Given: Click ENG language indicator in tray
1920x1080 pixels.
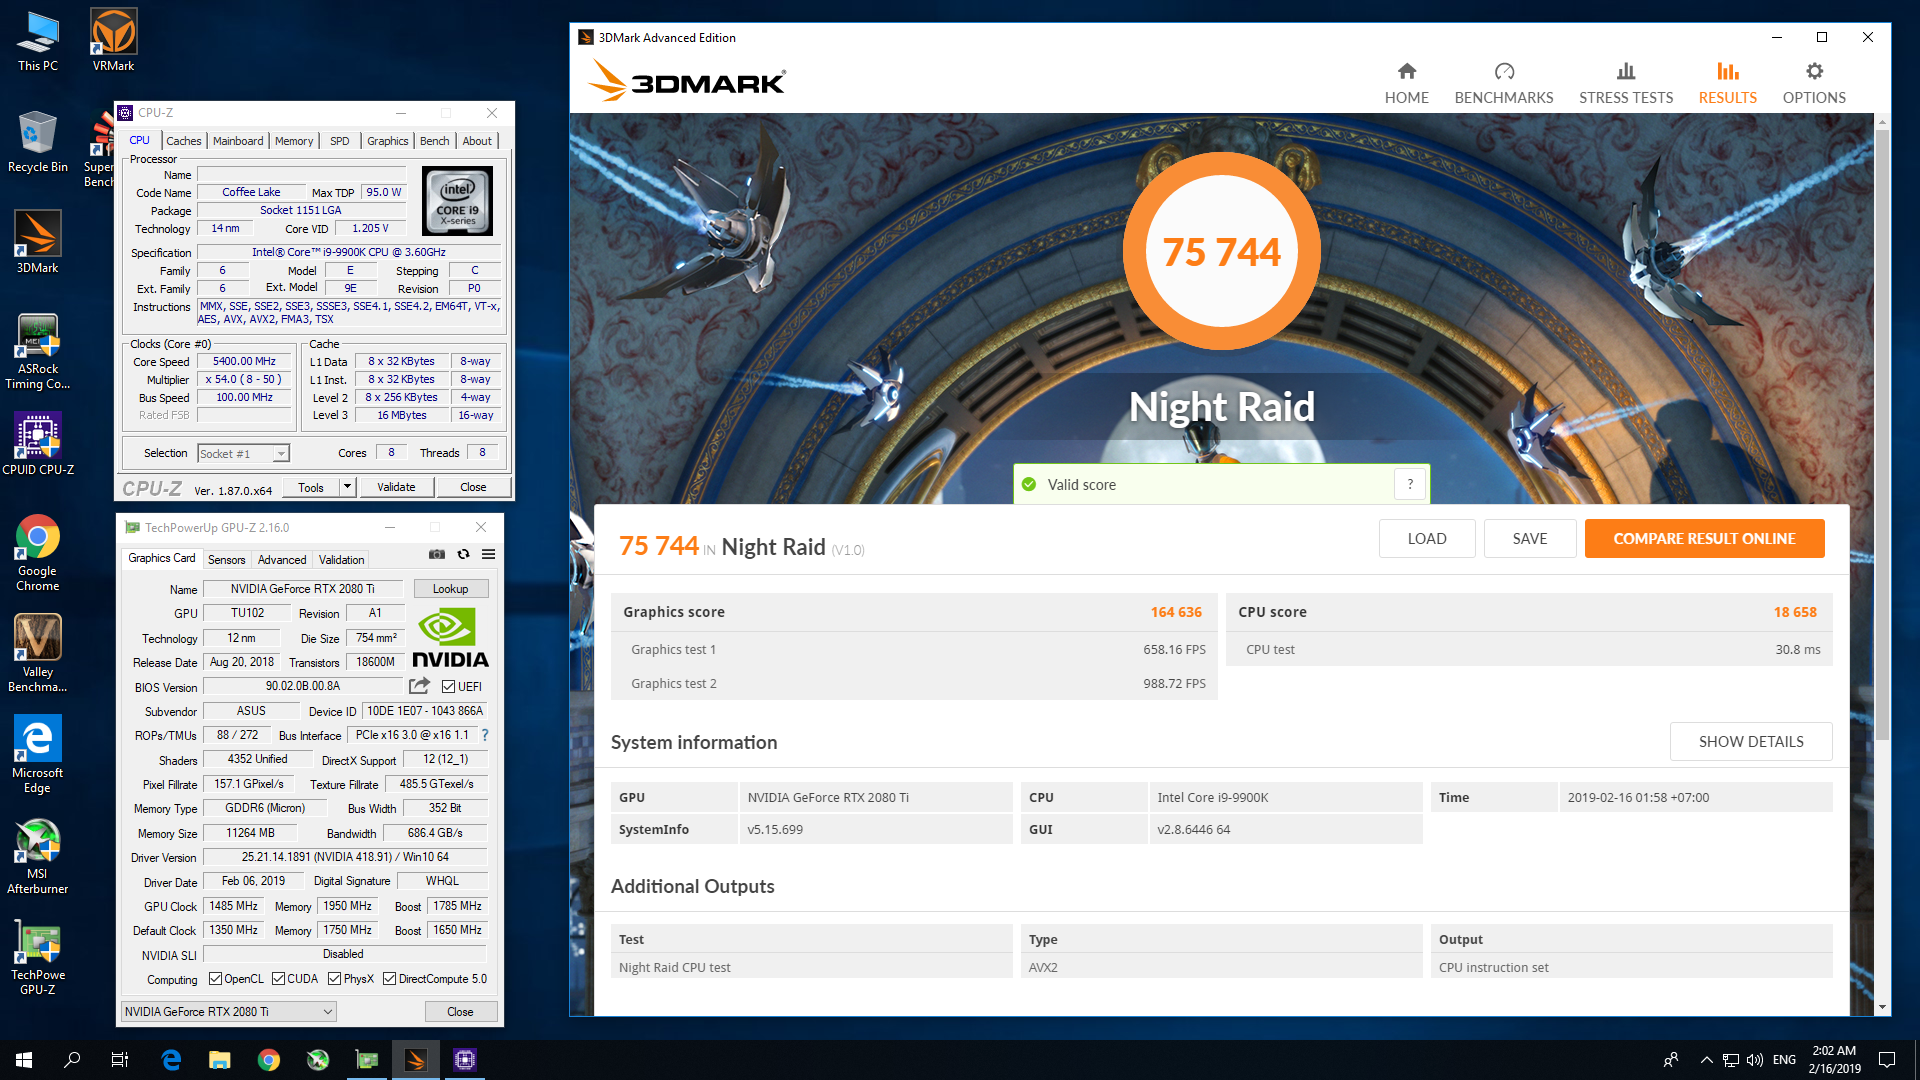Looking at the screenshot, I should (x=1784, y=1060).
